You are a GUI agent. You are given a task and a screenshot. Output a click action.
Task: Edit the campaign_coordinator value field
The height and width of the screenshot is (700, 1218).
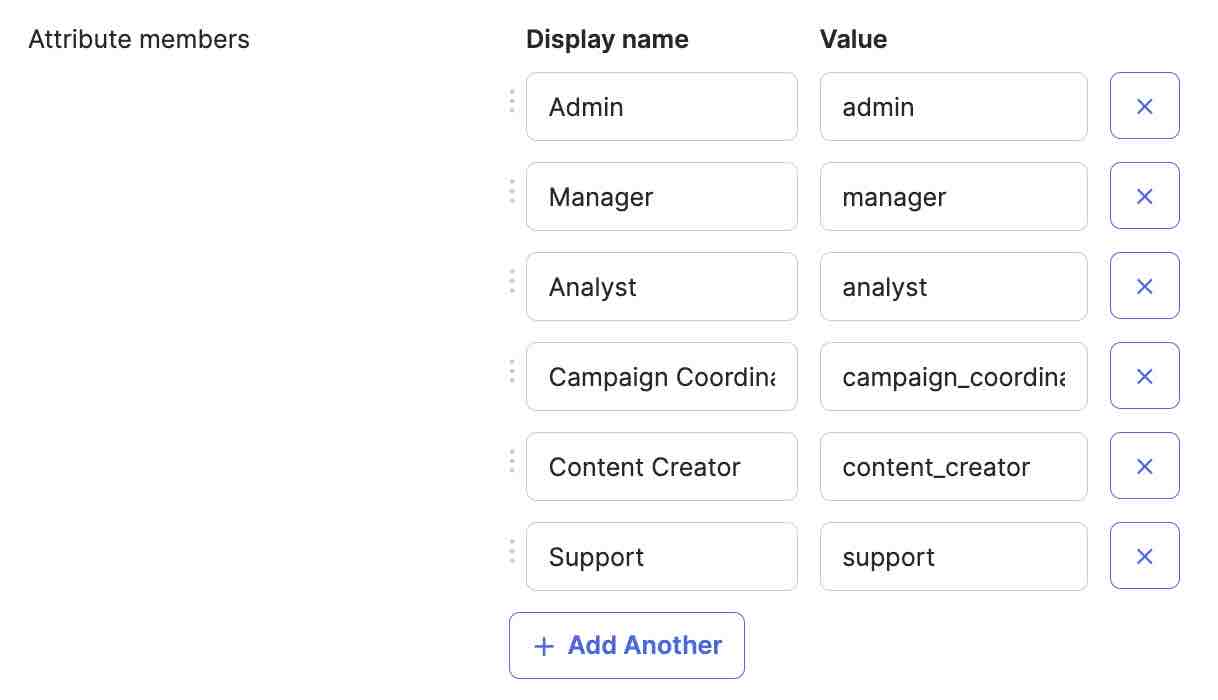[x=953, y=376]
